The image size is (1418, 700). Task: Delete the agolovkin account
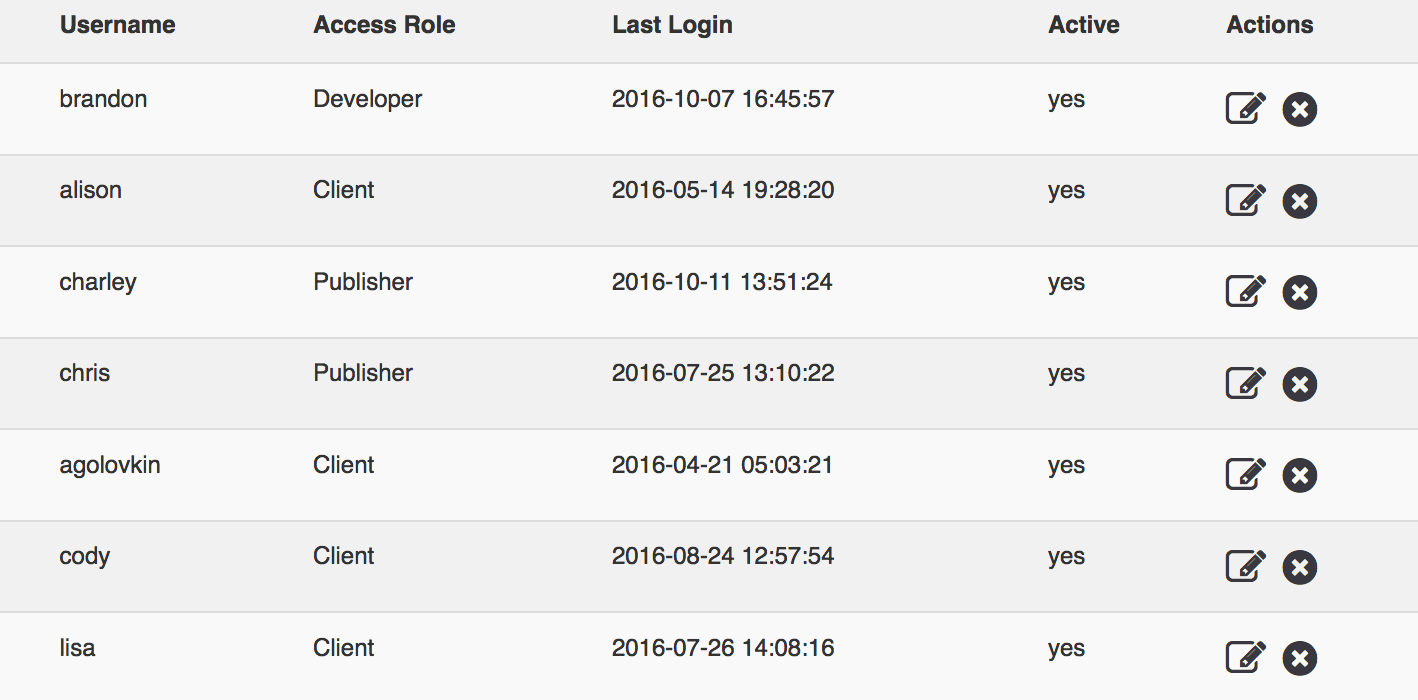(1299, 475)
